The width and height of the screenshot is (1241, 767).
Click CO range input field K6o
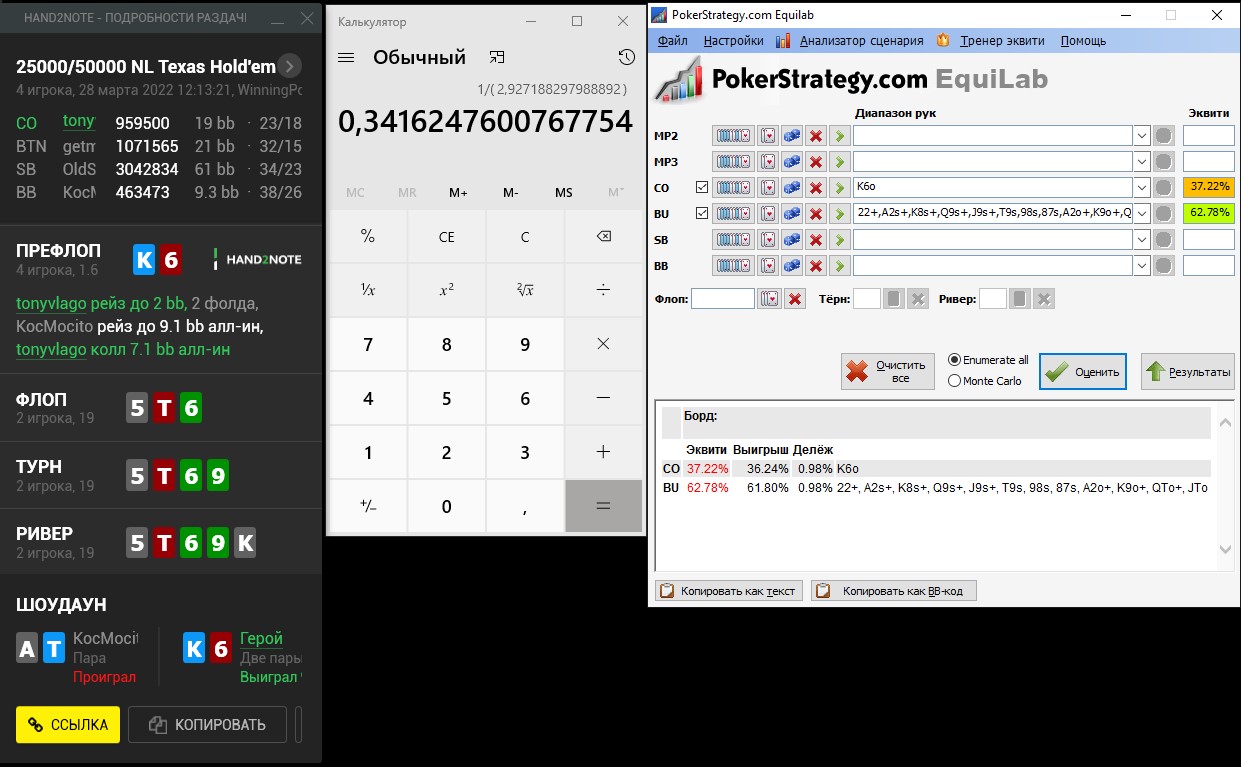tap(993, 187)
